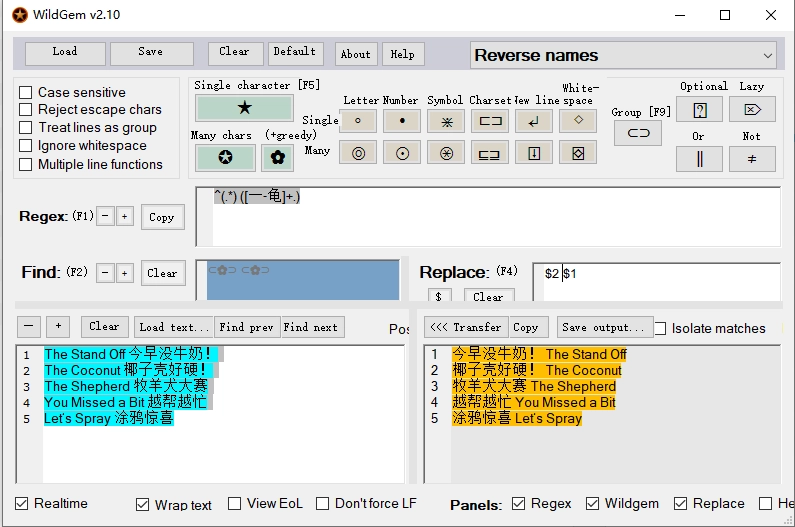Screen dimensions: 795x527
Task: Click the plus stepper beside Regex
Action: tap(124, 217)
